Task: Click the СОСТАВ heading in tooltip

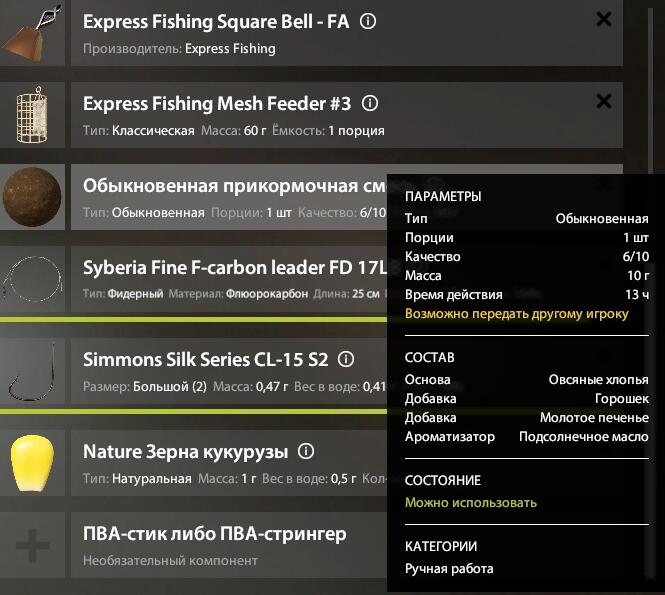Action: click(x=430, y=358)
